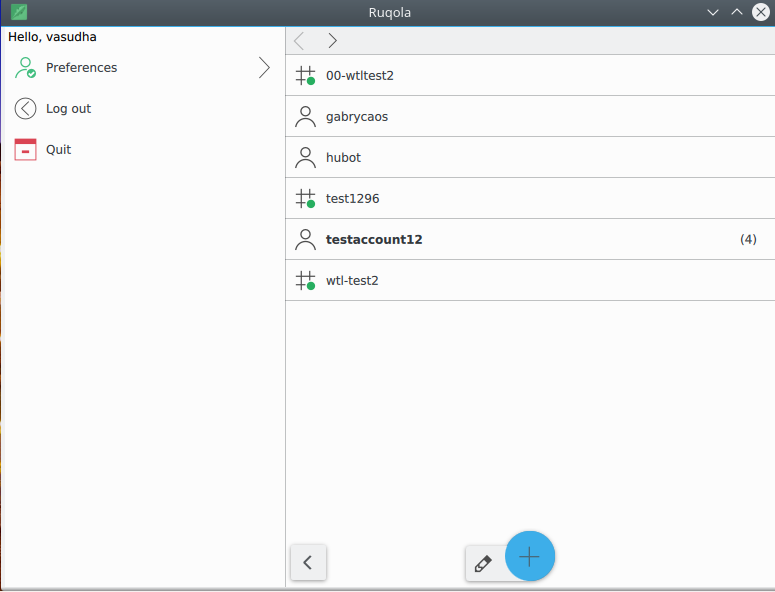The height and width of the screenshot is (592, 775).
Task: Click the Preferences user icon
Action: pos(26,68)
